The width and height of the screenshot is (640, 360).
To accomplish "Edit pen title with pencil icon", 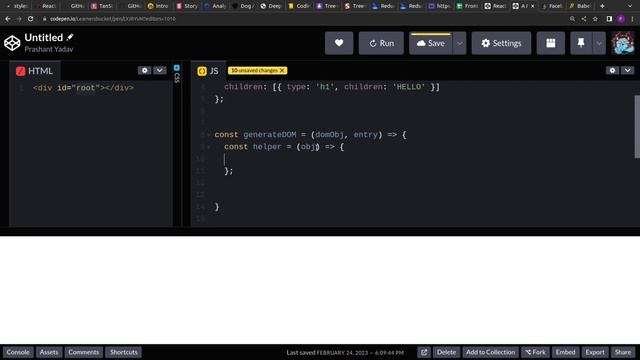I will pos(70,37).
